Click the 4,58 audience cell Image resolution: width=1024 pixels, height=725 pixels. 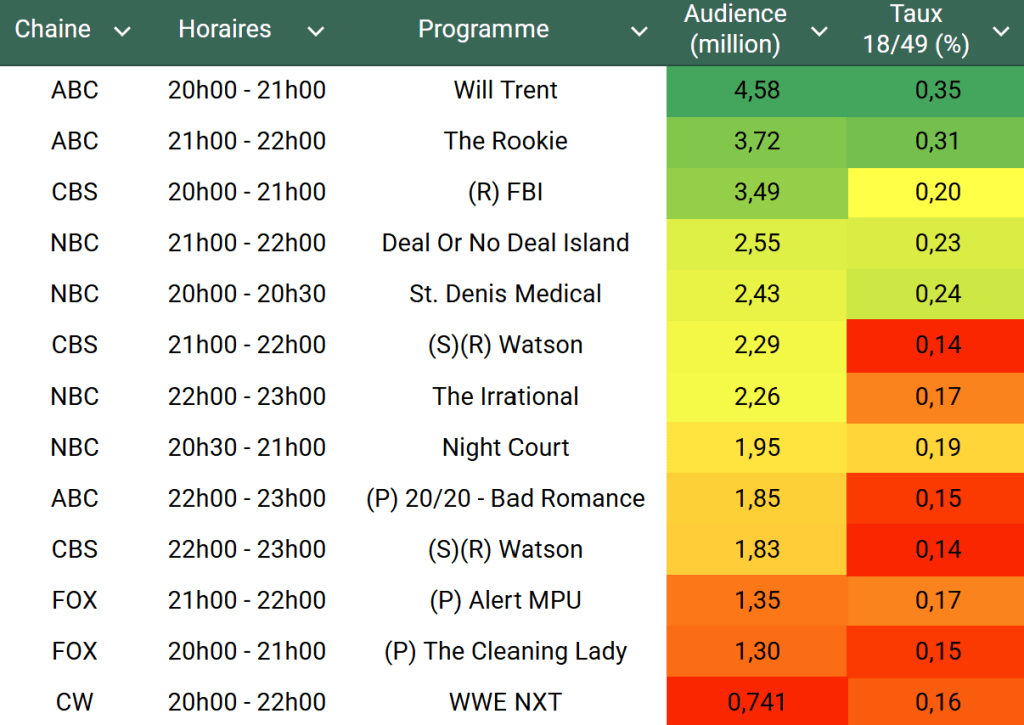coord(756,90)
